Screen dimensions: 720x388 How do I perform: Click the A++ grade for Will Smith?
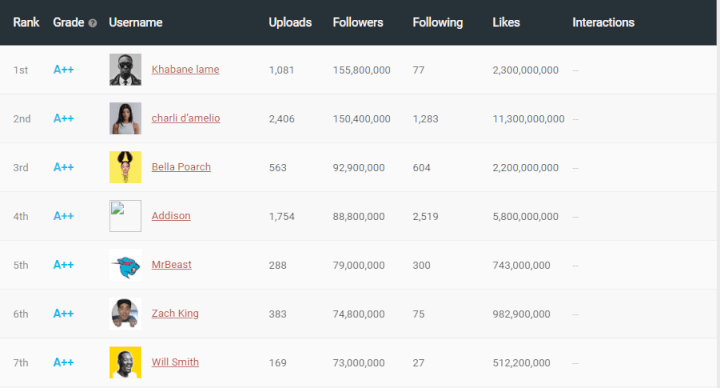[x=63, y=362]
